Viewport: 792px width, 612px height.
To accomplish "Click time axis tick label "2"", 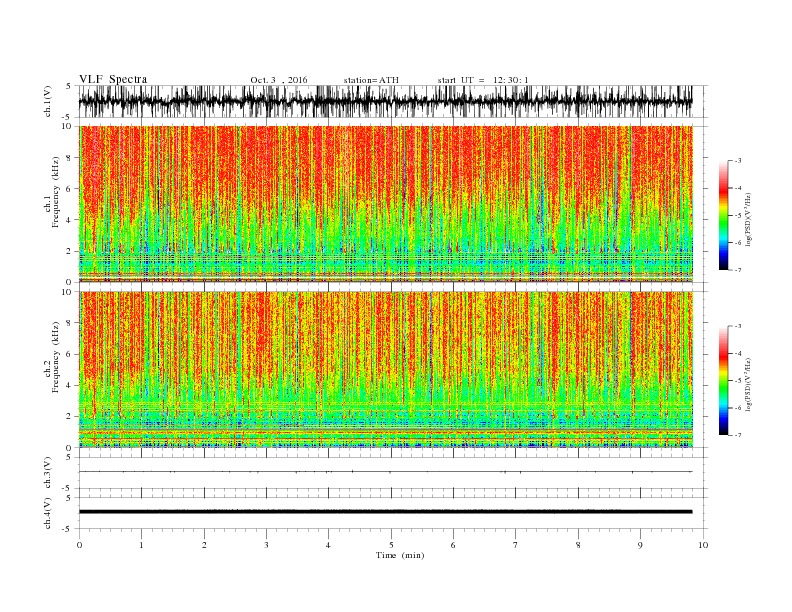I will (x=204, y=545).
